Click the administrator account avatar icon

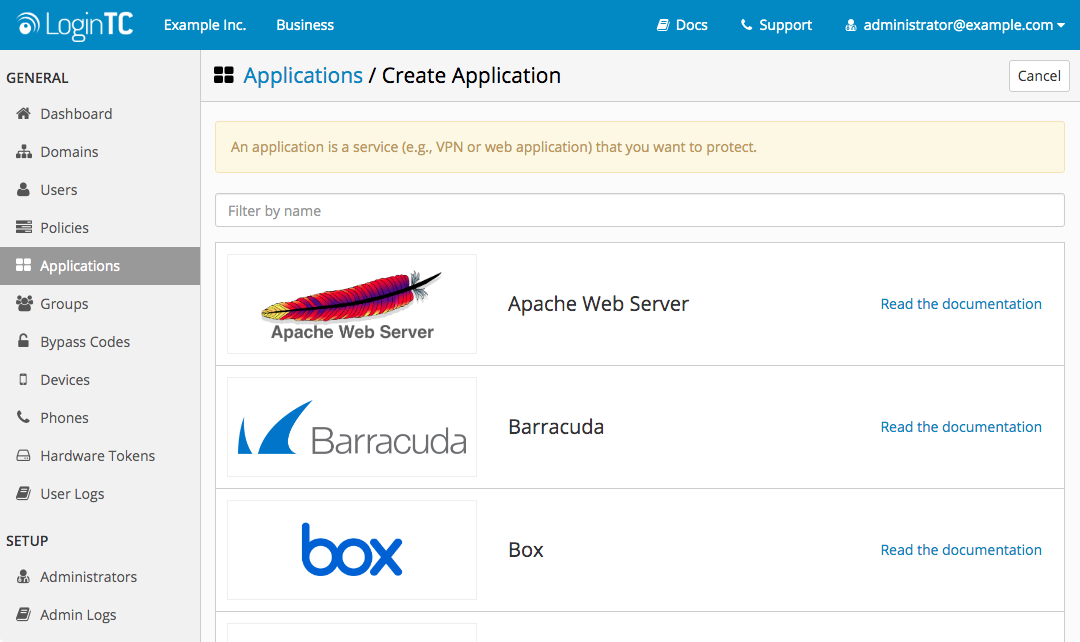(x=851, y=25)
